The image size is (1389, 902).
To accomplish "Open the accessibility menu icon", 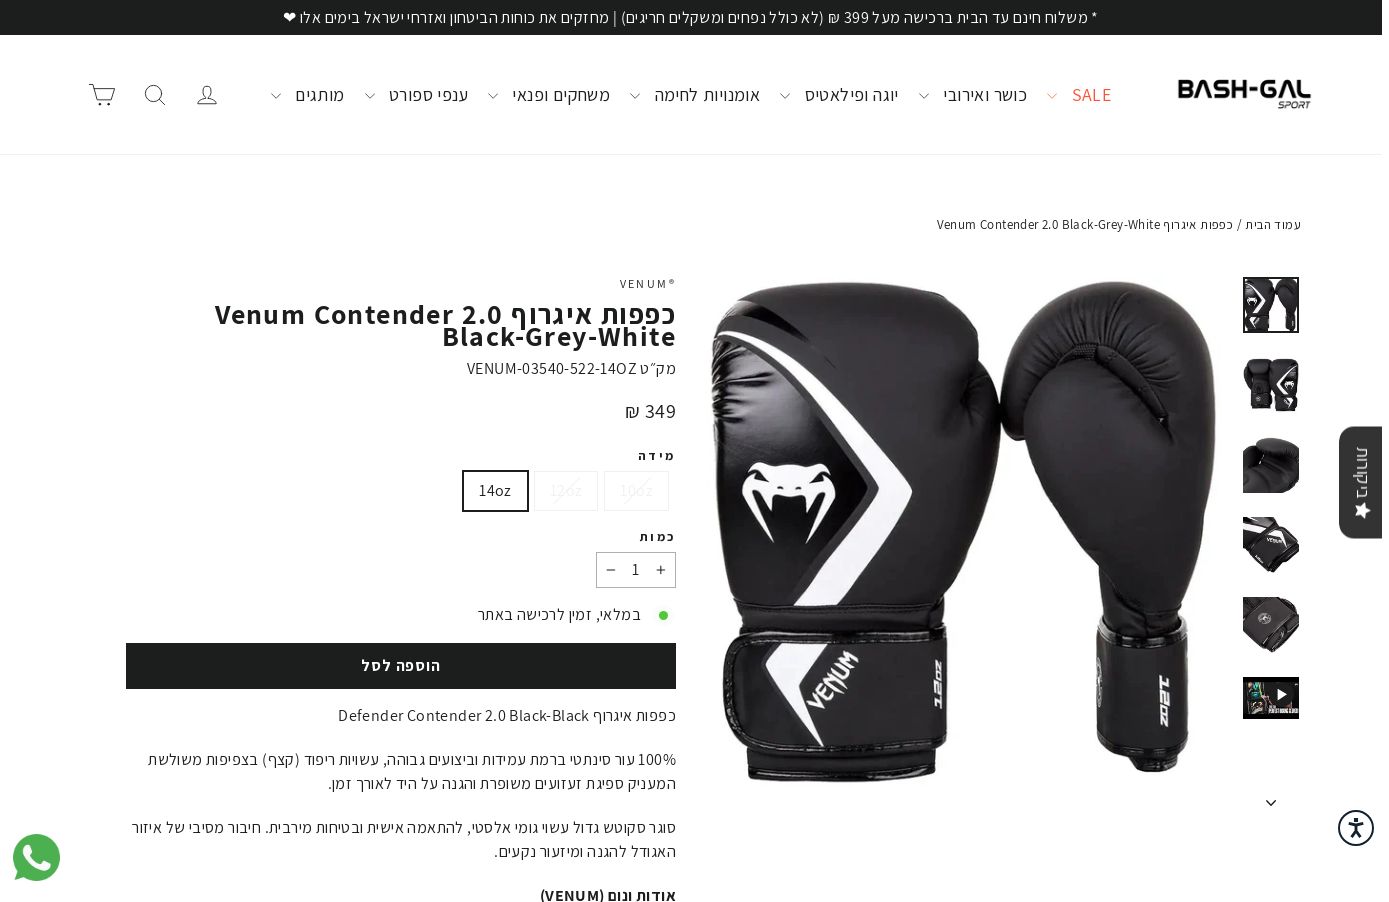I will pyautogui.click(x=1356, y=828).
